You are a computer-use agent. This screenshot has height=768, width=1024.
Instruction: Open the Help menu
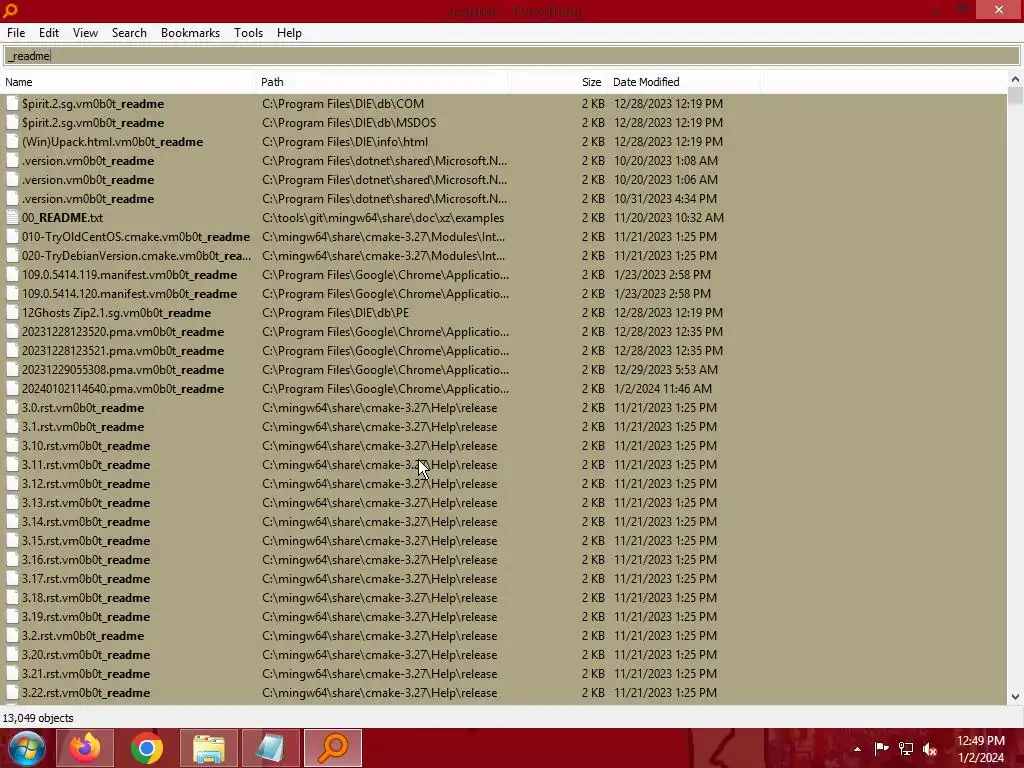pyautogui.click(x=289, y=33)
